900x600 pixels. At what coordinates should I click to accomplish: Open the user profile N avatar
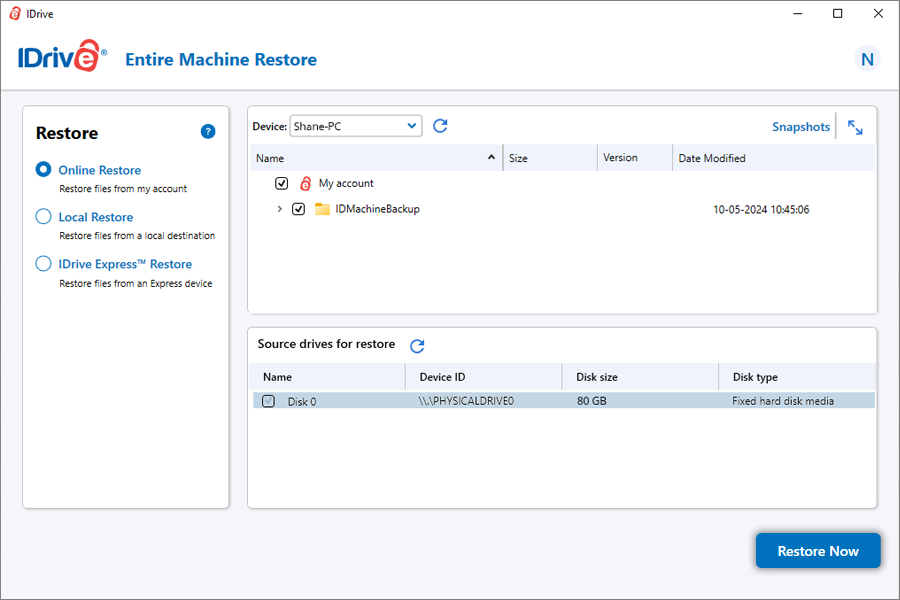pyautogui.click(x=867, y=59)
